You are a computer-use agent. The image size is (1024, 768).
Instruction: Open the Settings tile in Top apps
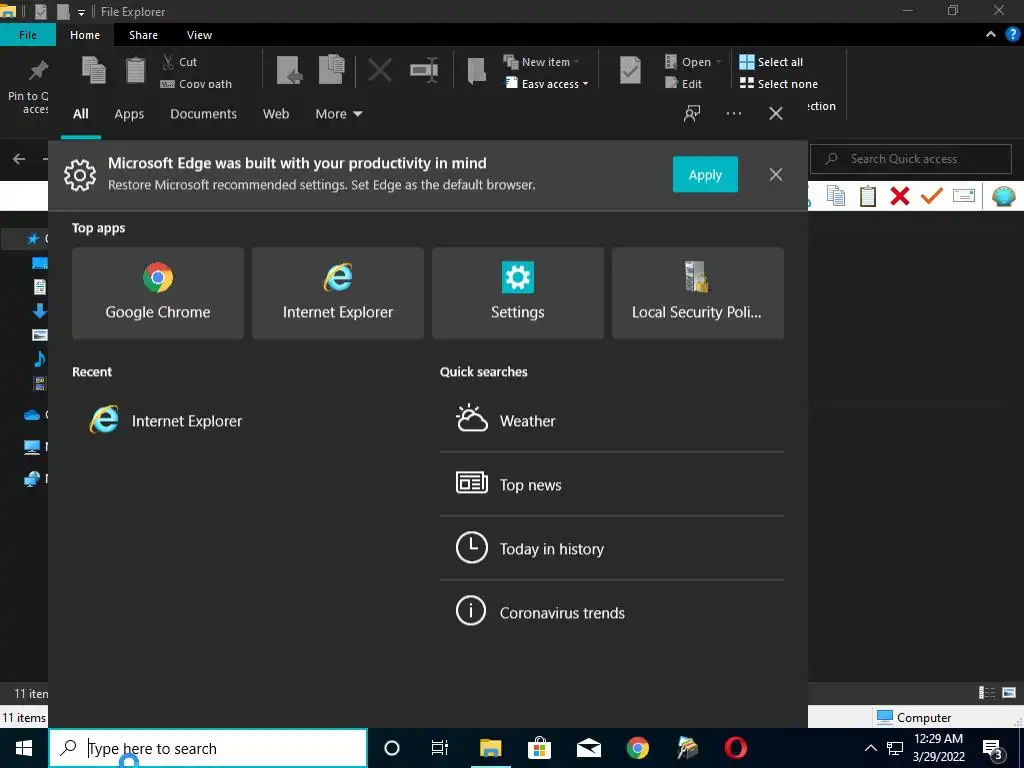pyautogui.click(x=518, y=293)
